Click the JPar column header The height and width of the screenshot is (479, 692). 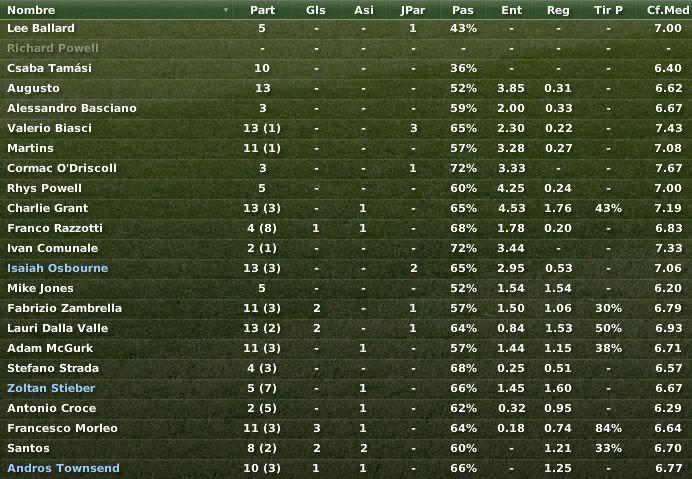coord(413,10)
